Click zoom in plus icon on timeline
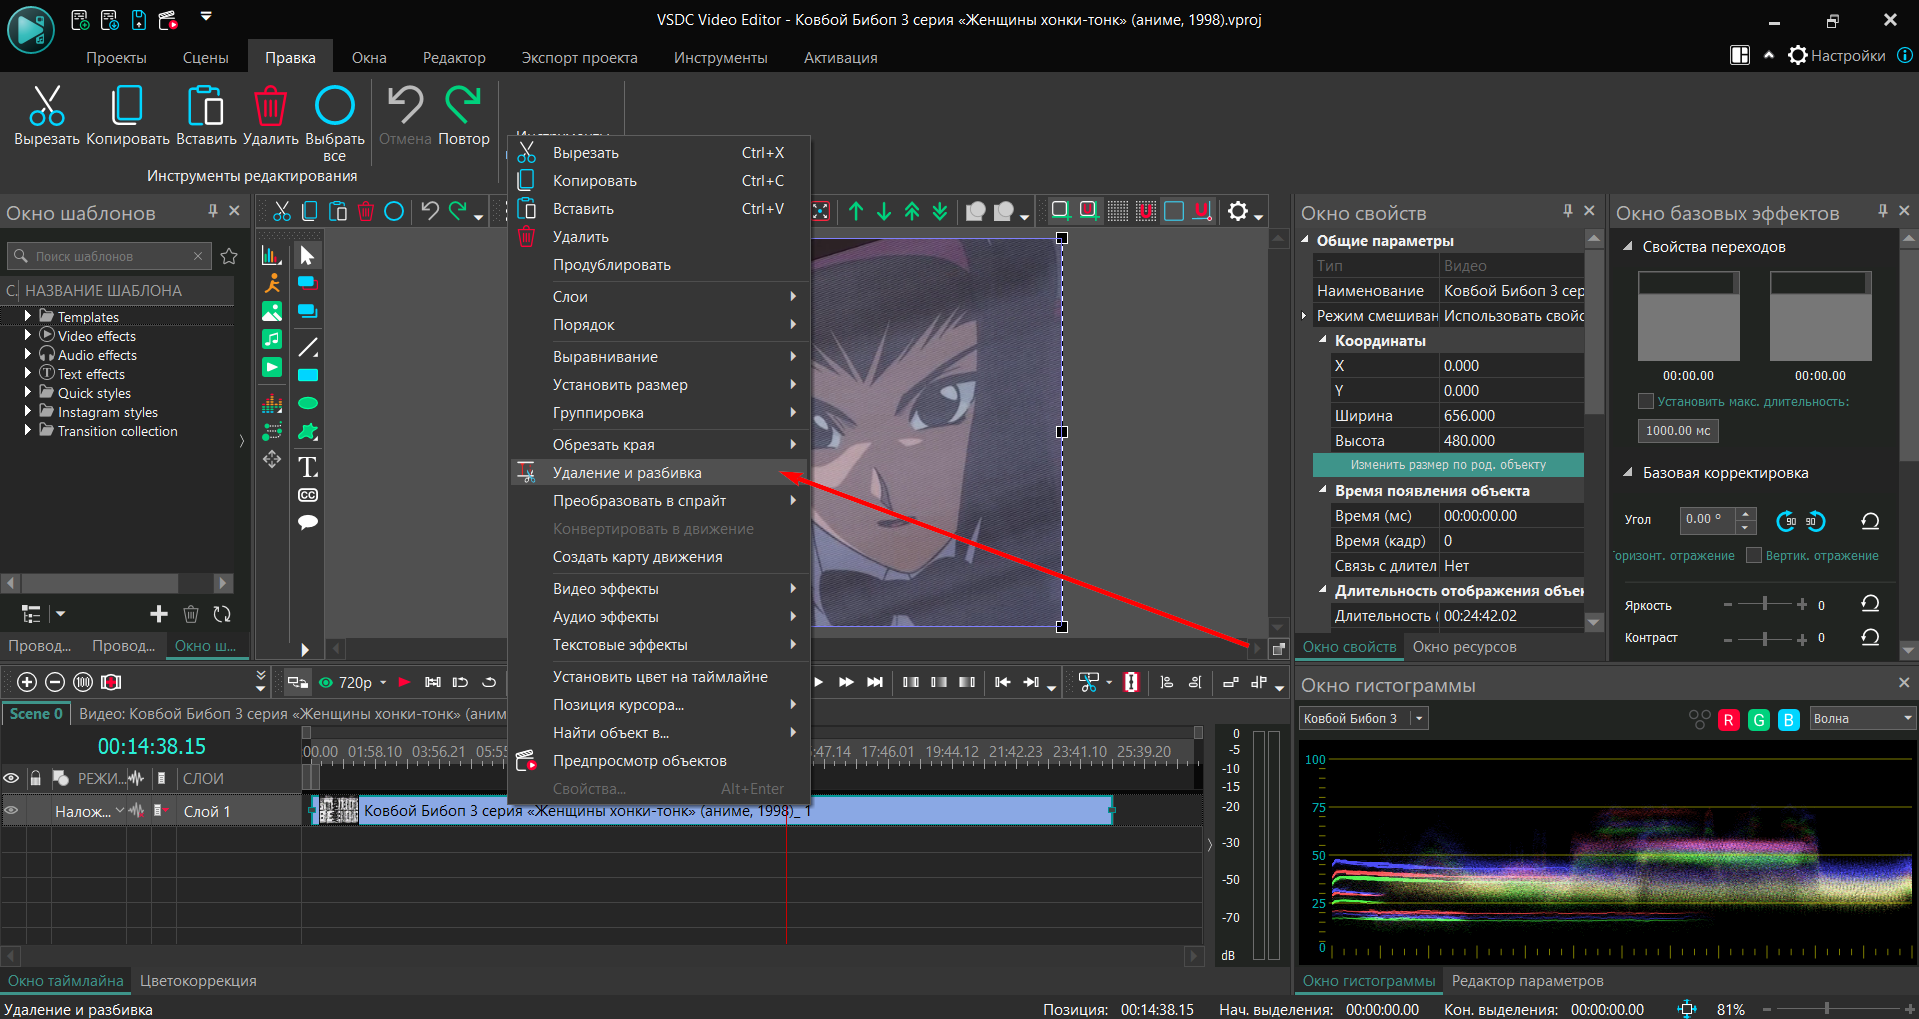Viewport: 1919px width, 1019px height. point(27,682)
